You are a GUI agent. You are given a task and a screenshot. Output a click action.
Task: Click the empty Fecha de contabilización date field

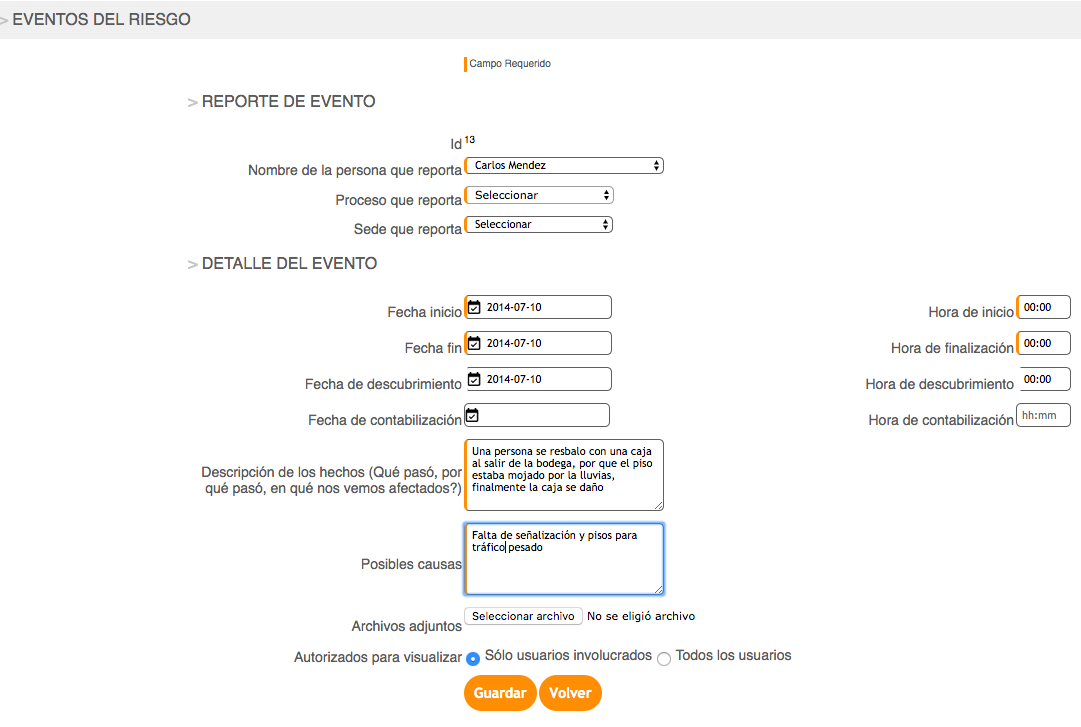[538, 416]
